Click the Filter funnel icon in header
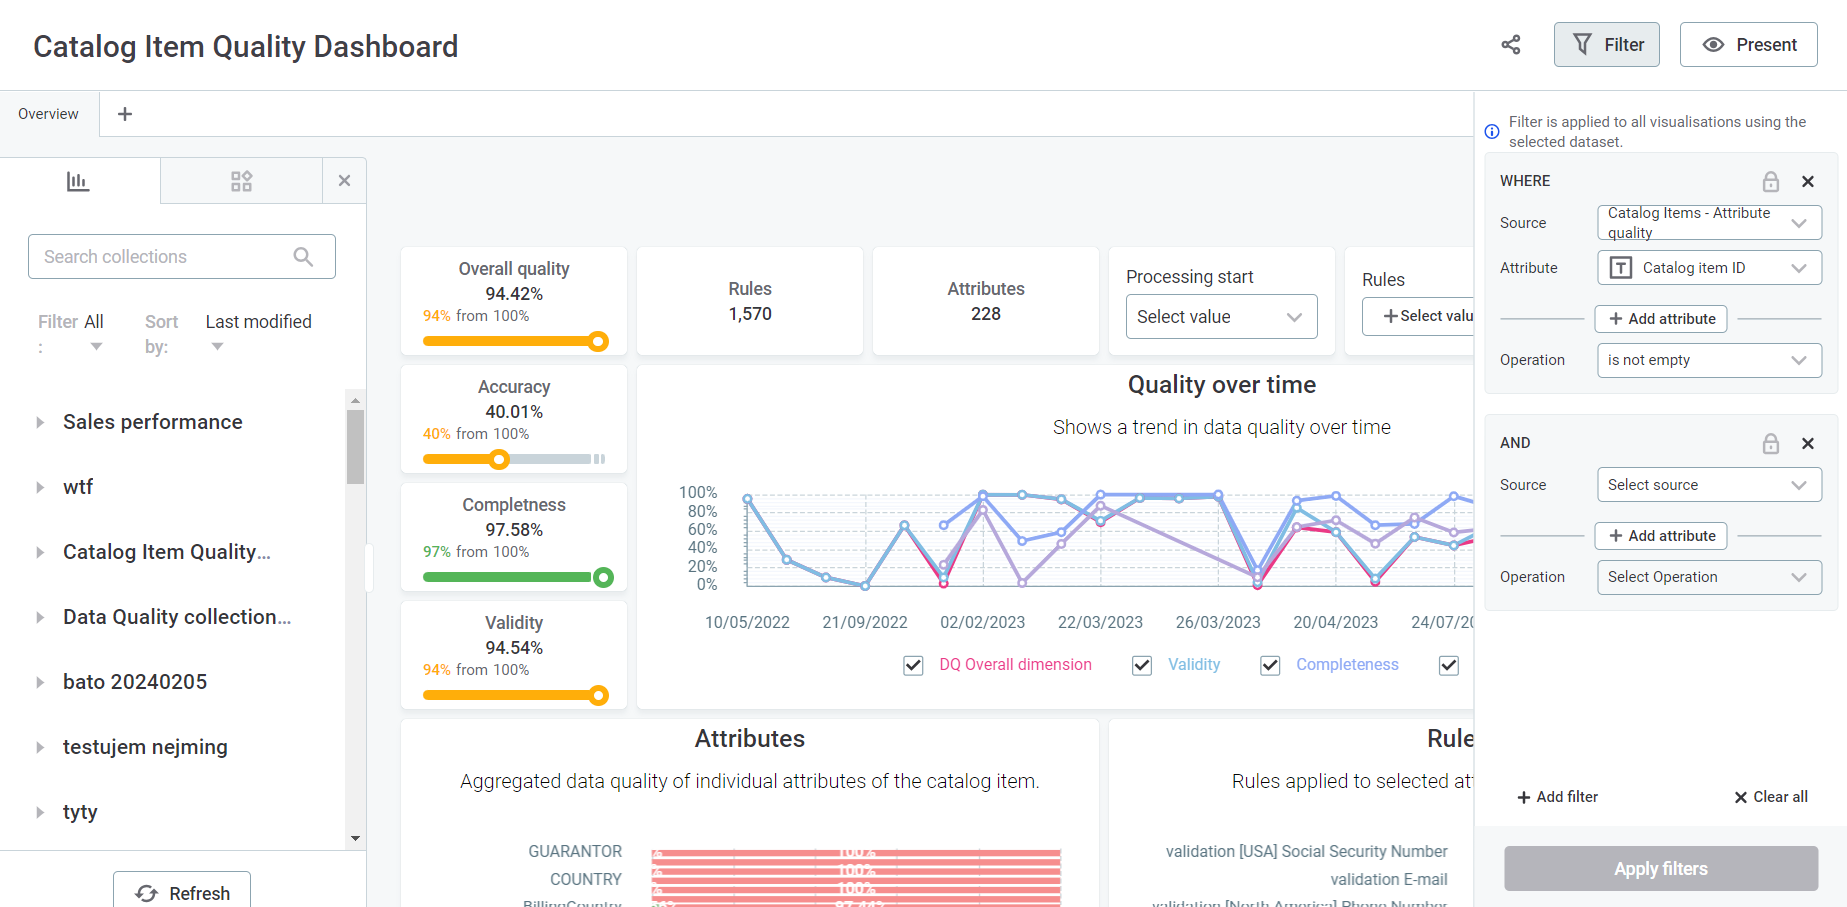This screenshot has width=1847, height=907. click(1583, 44)
